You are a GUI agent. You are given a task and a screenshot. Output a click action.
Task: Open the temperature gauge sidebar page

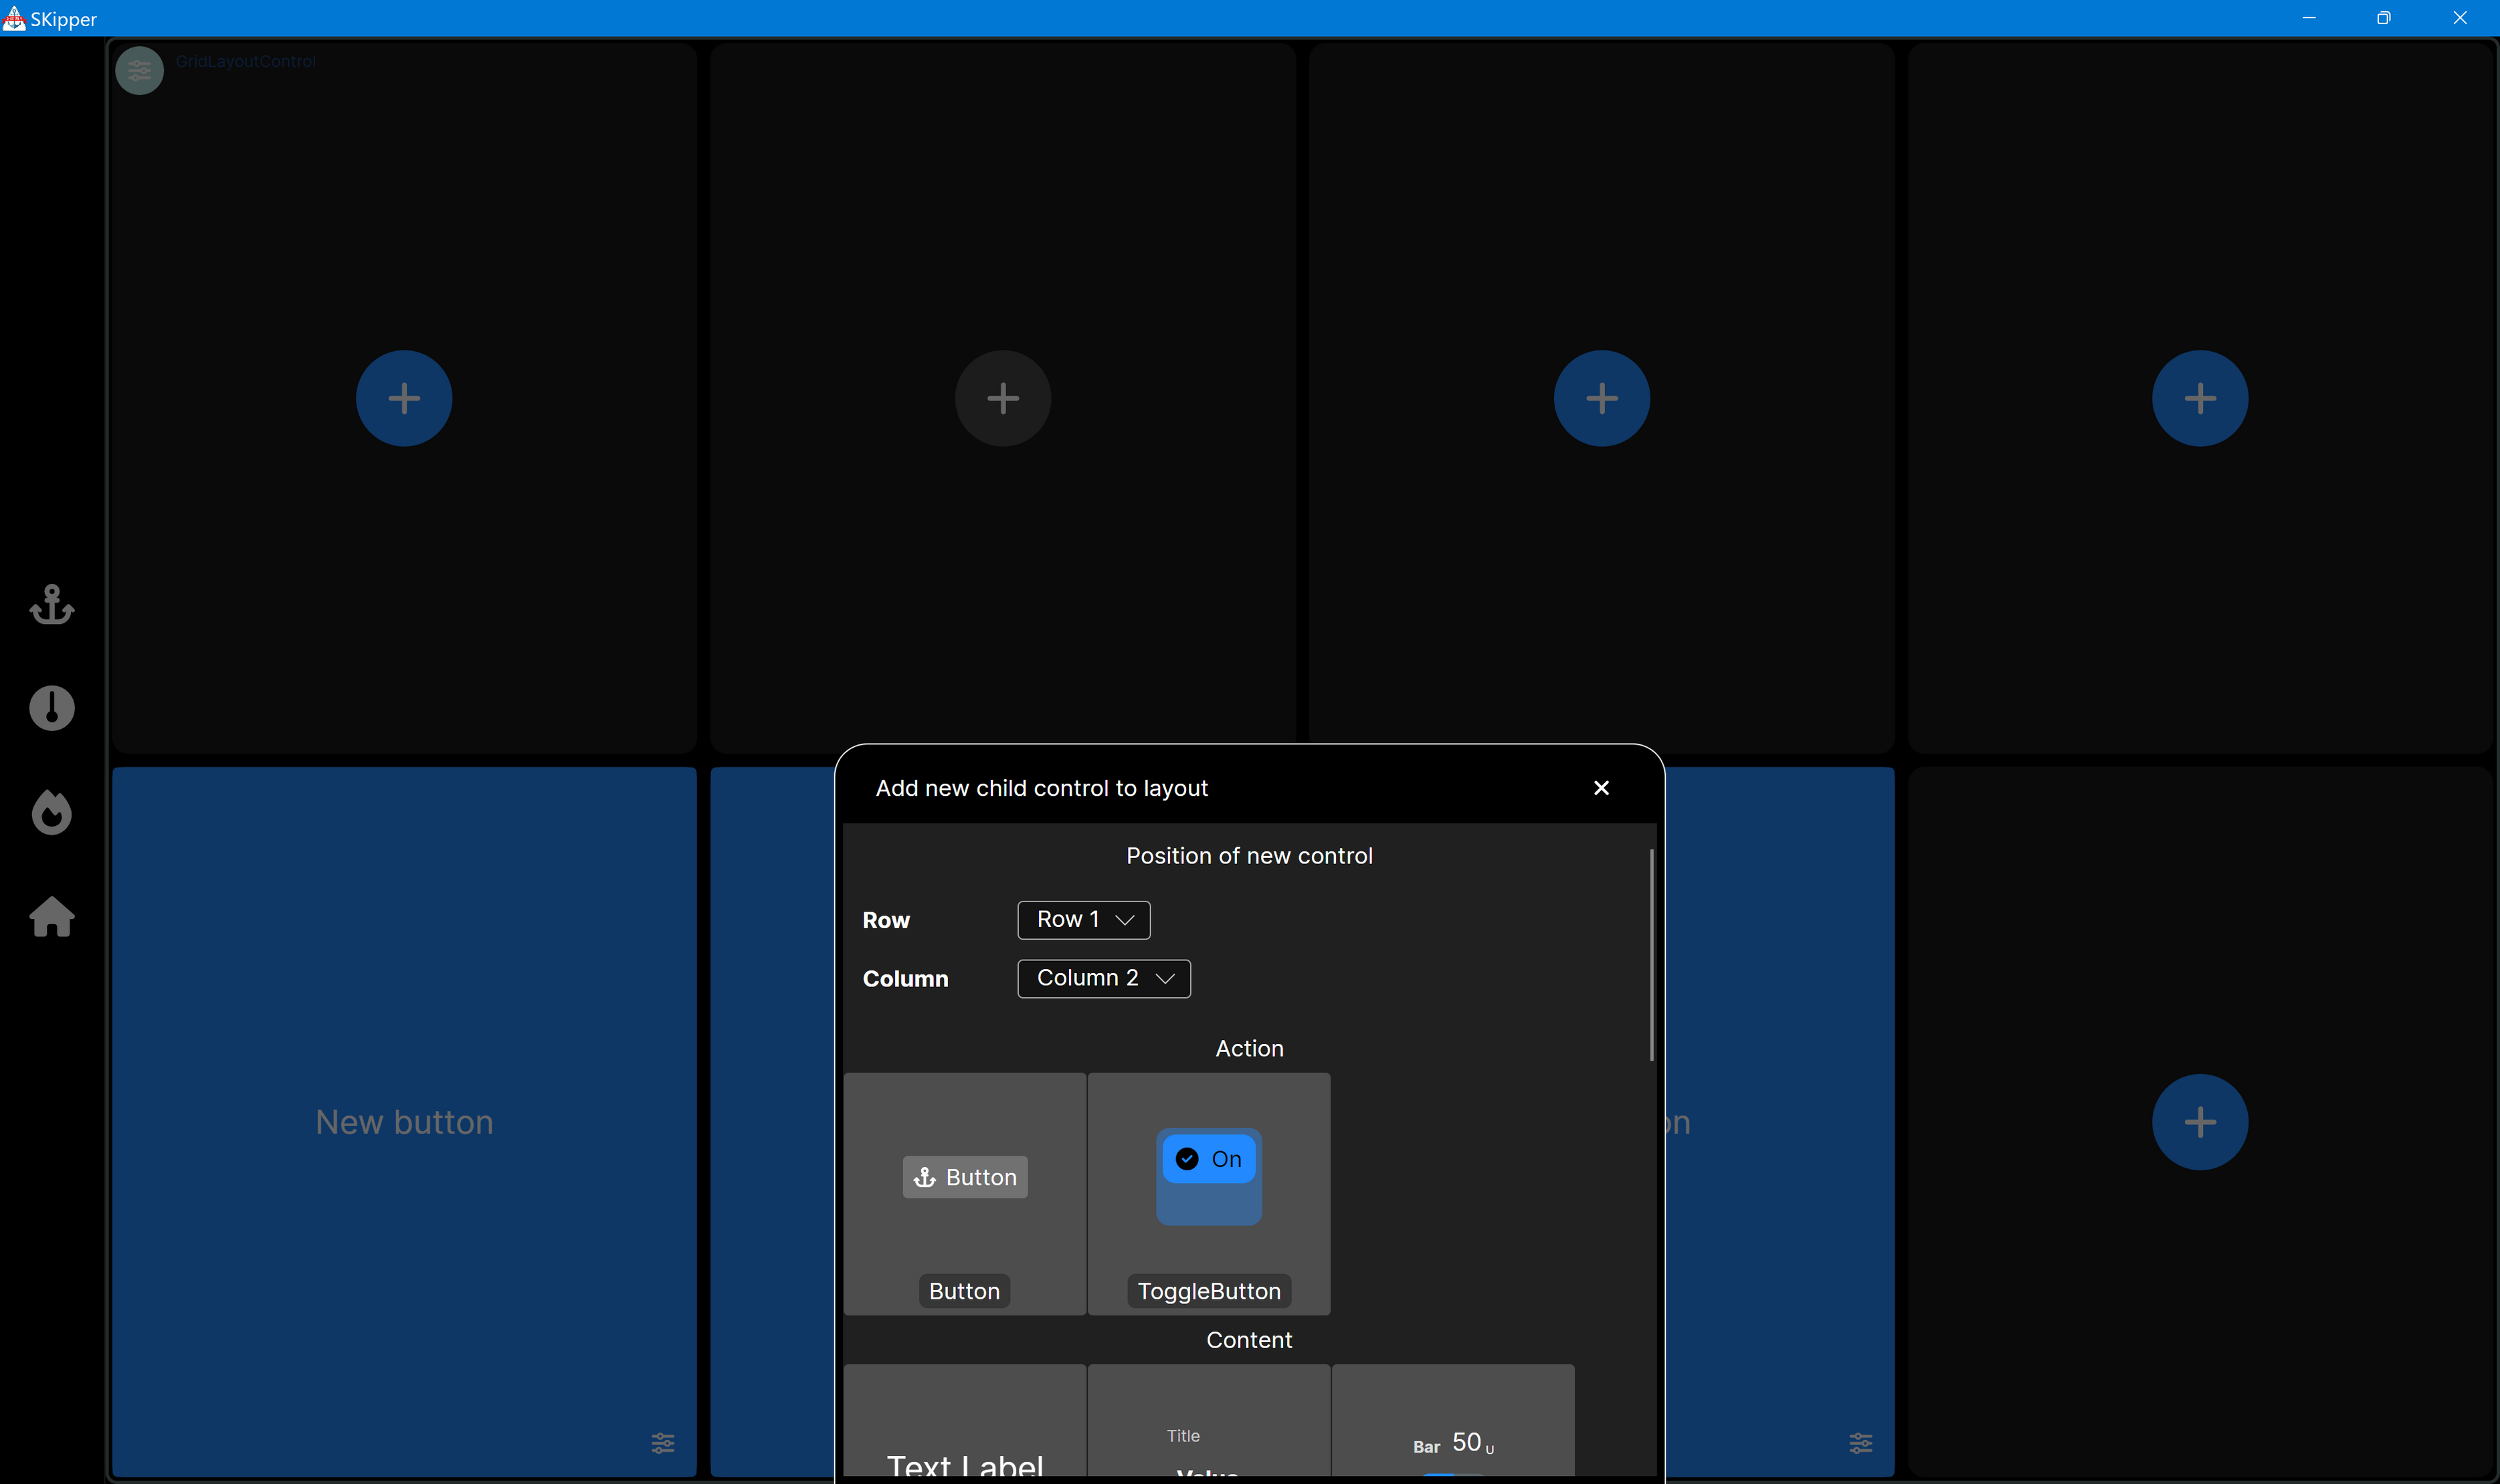[52, 708]
